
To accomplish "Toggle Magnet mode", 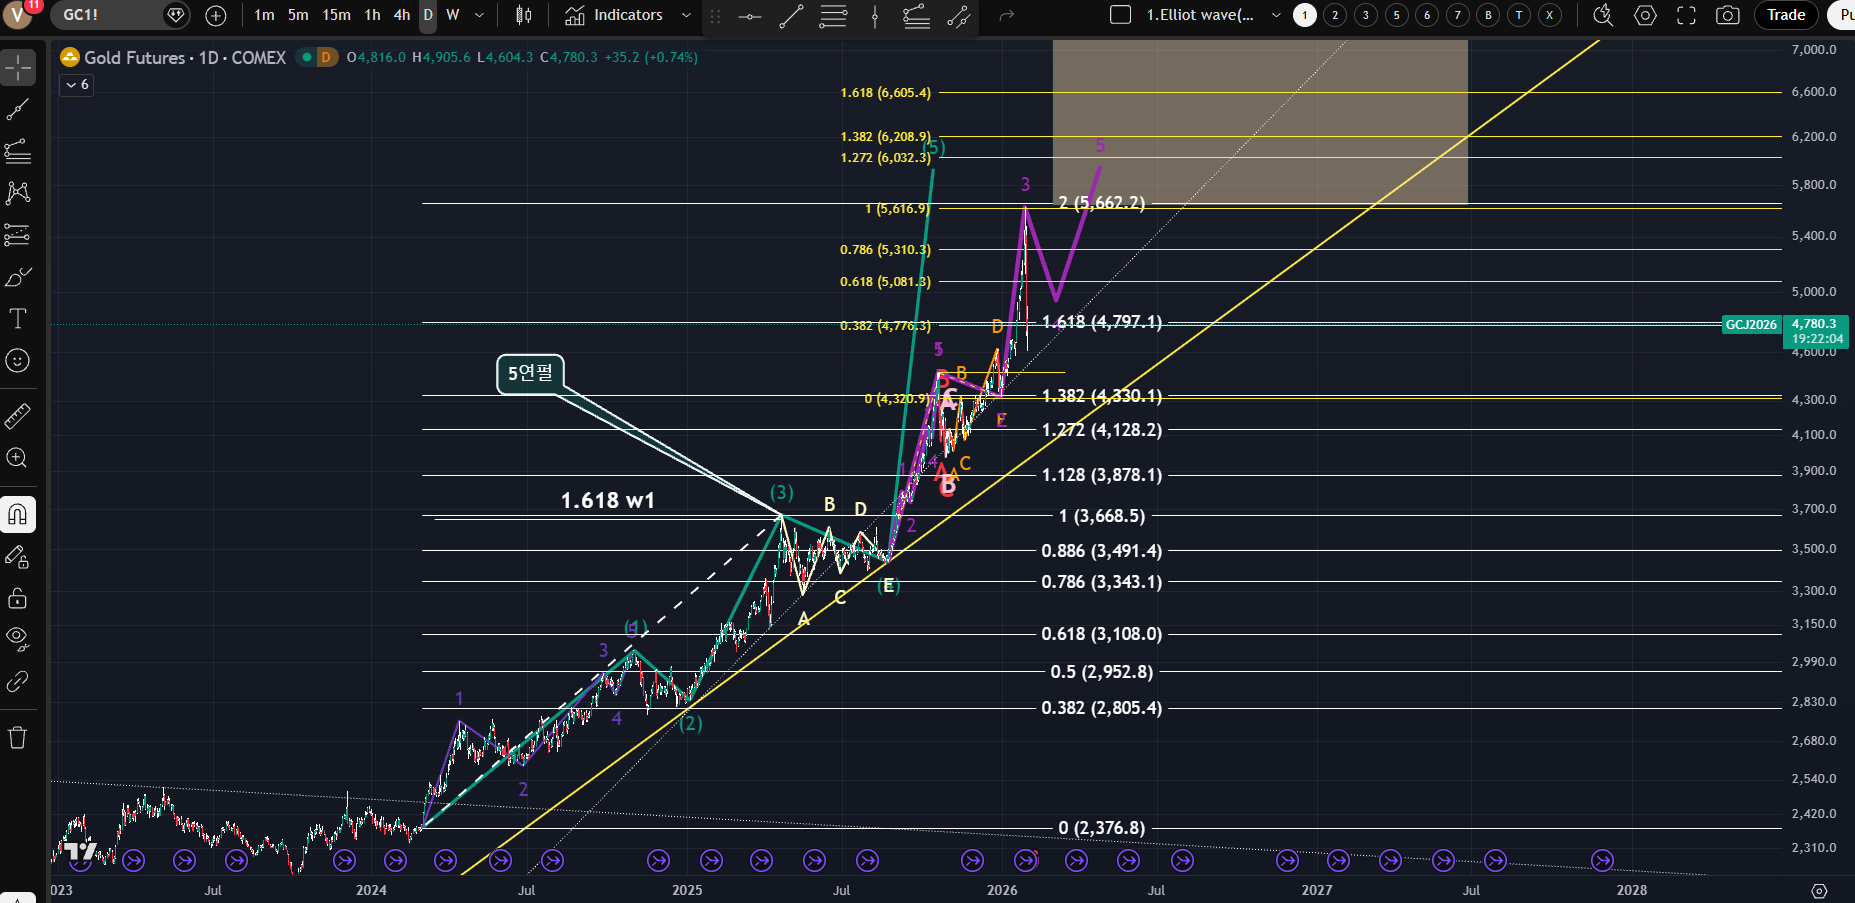I will [18, 515].
